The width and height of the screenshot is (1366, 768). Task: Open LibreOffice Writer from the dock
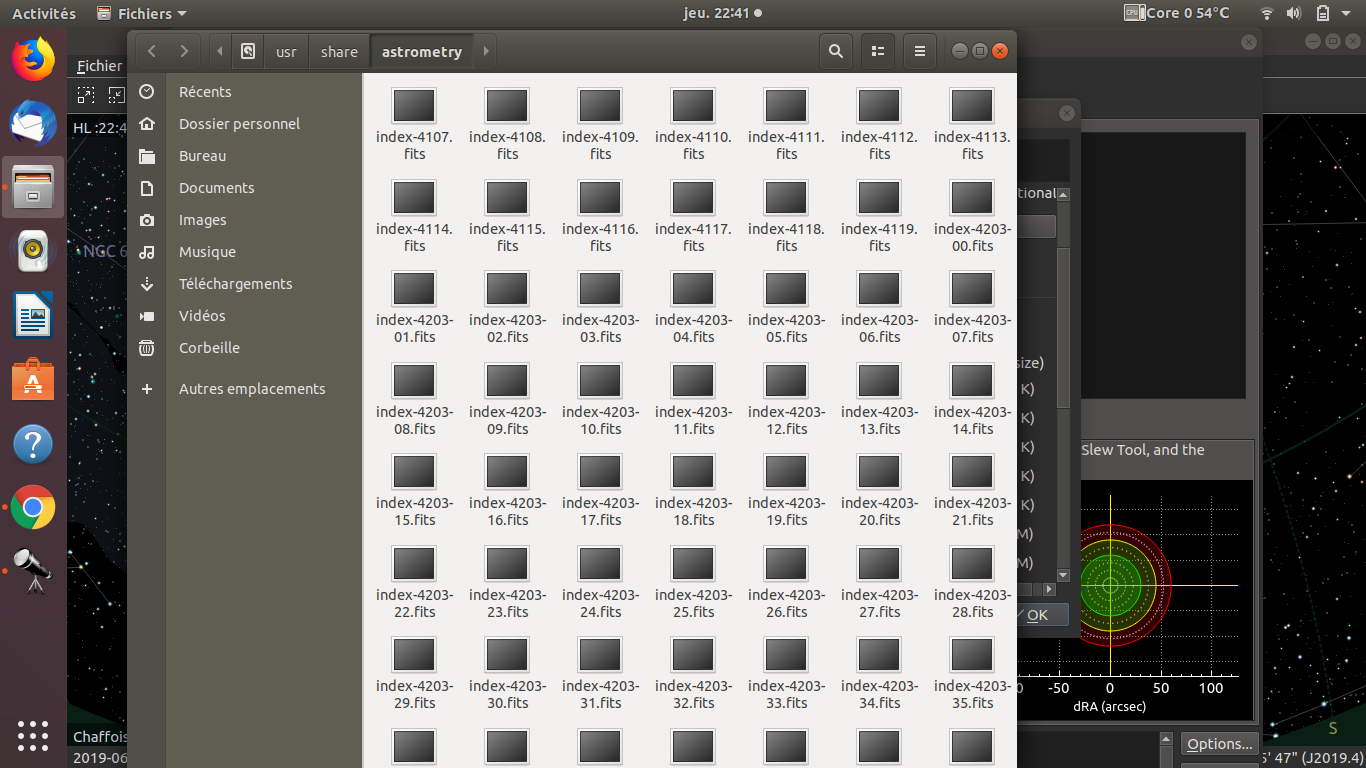(33, 315)
